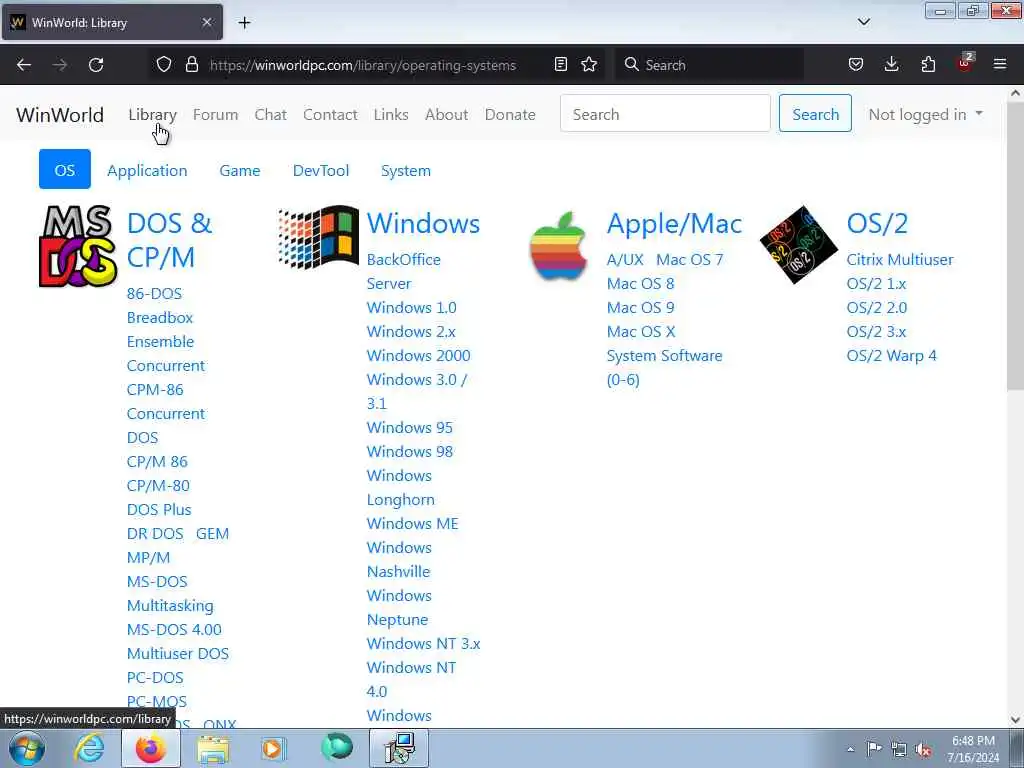1024x768 pixels.
Task: Click the WinWorld brand link
Action: 60,114
